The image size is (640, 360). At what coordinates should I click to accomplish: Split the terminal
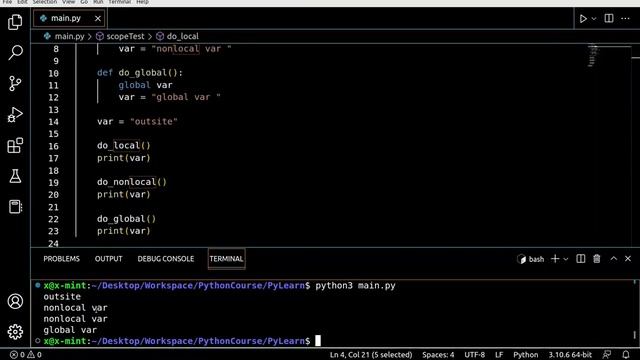[580, 259]
